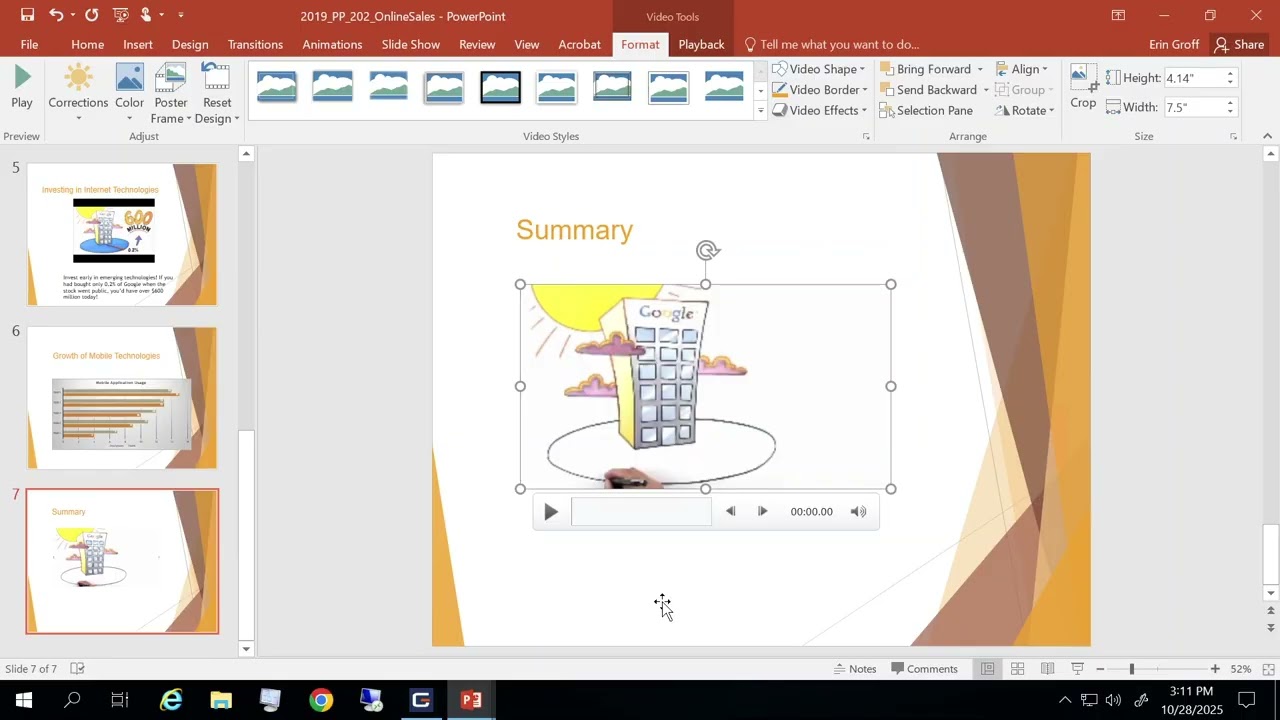This screenshot has width=1280, height=720.
Task: Edit the video Height field
Action: click(1193, 78)
